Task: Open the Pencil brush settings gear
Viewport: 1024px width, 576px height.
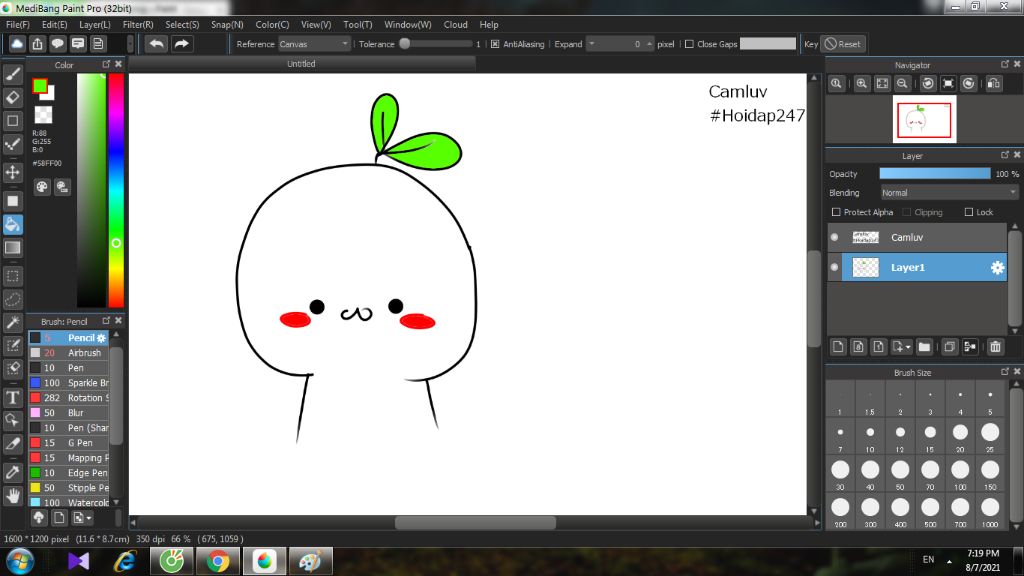Action: [x=101, y=338]
